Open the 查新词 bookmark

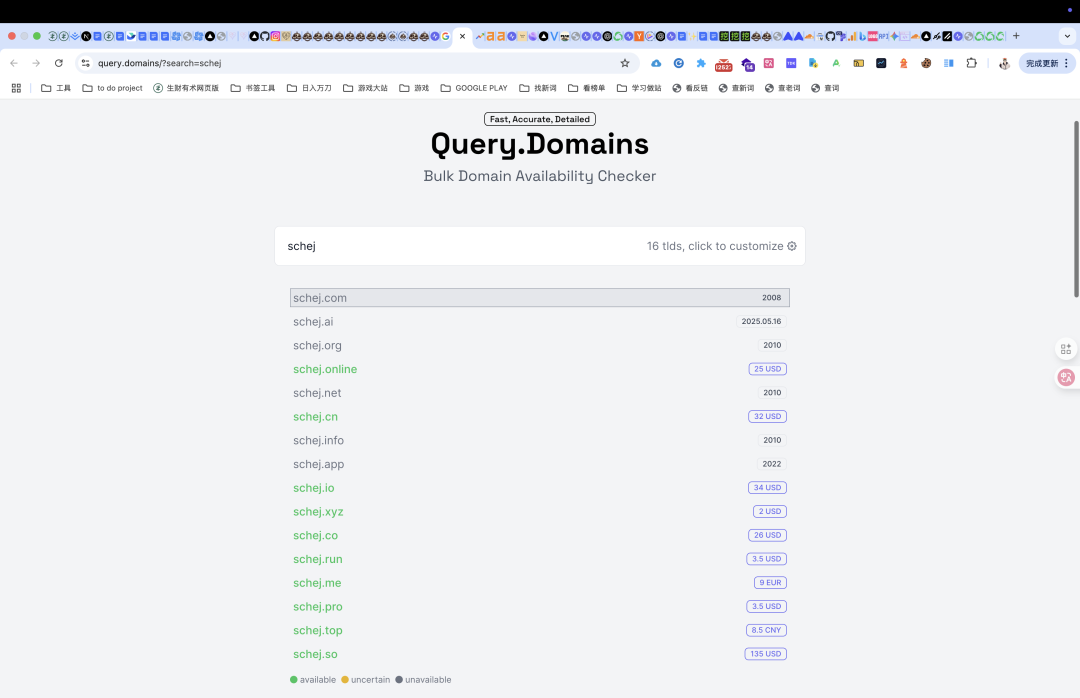(736, 88)
